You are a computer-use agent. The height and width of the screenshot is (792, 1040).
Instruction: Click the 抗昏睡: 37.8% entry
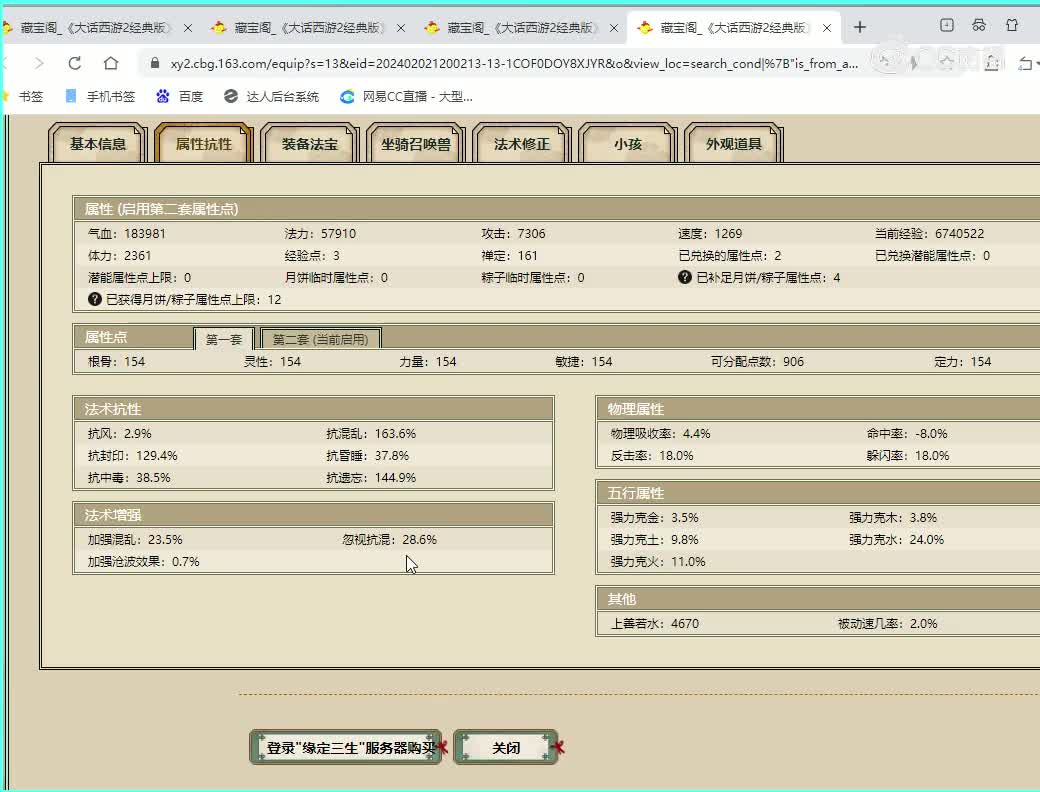coord(367,455)
